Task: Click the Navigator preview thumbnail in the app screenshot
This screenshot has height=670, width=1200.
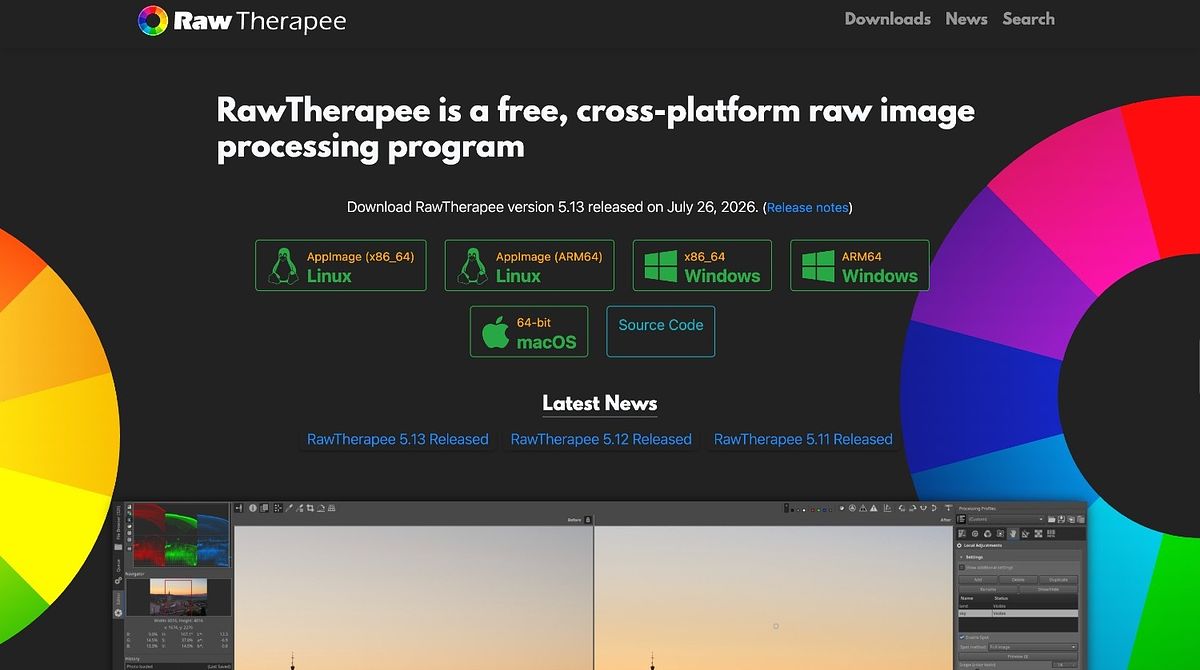Action: (x=178, y=597)
